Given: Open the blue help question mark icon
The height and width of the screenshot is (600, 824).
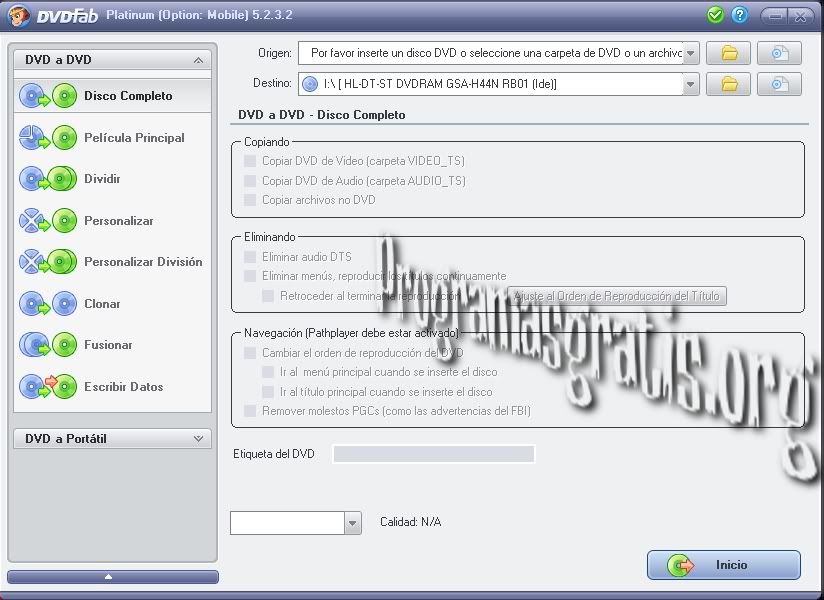Looking at the screenshot, I should coord(740,15).
